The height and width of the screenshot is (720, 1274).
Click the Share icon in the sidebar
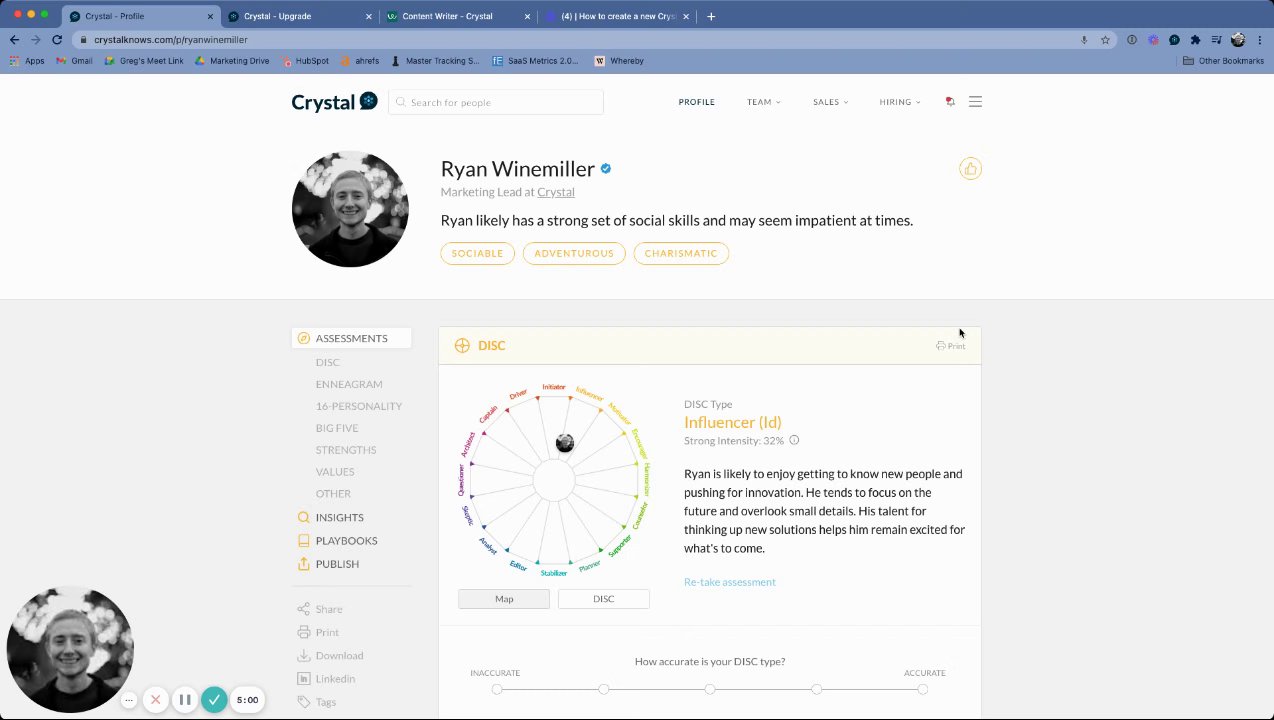(304, 609)
